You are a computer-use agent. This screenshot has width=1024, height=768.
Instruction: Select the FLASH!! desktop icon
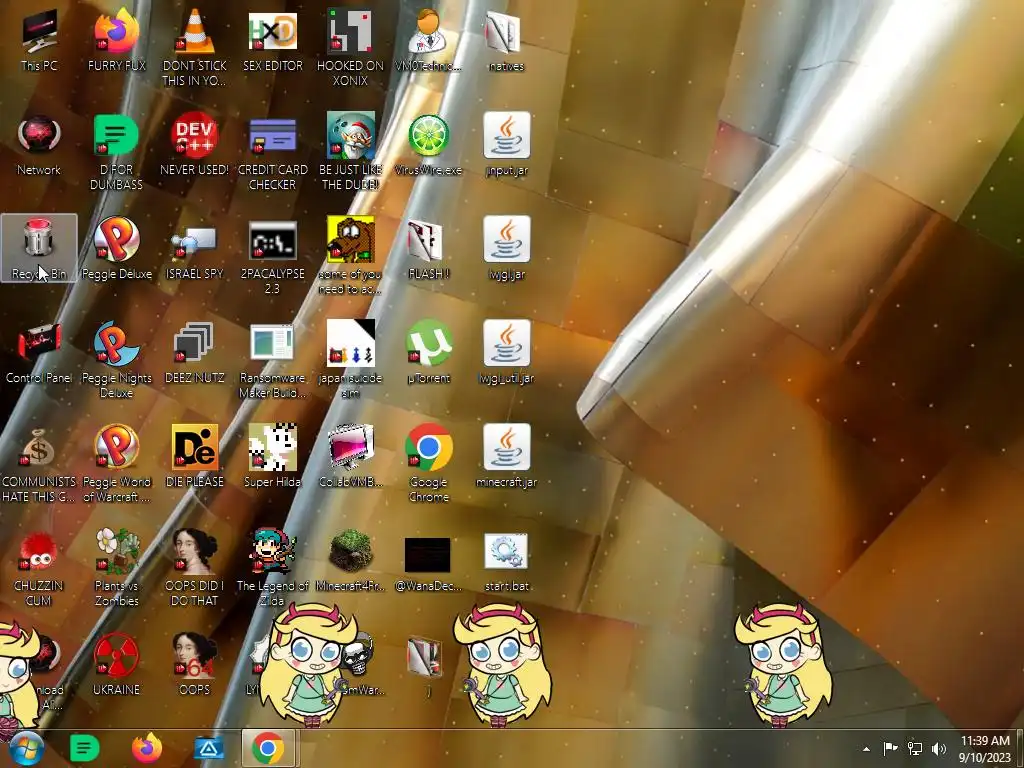[428, 248]
